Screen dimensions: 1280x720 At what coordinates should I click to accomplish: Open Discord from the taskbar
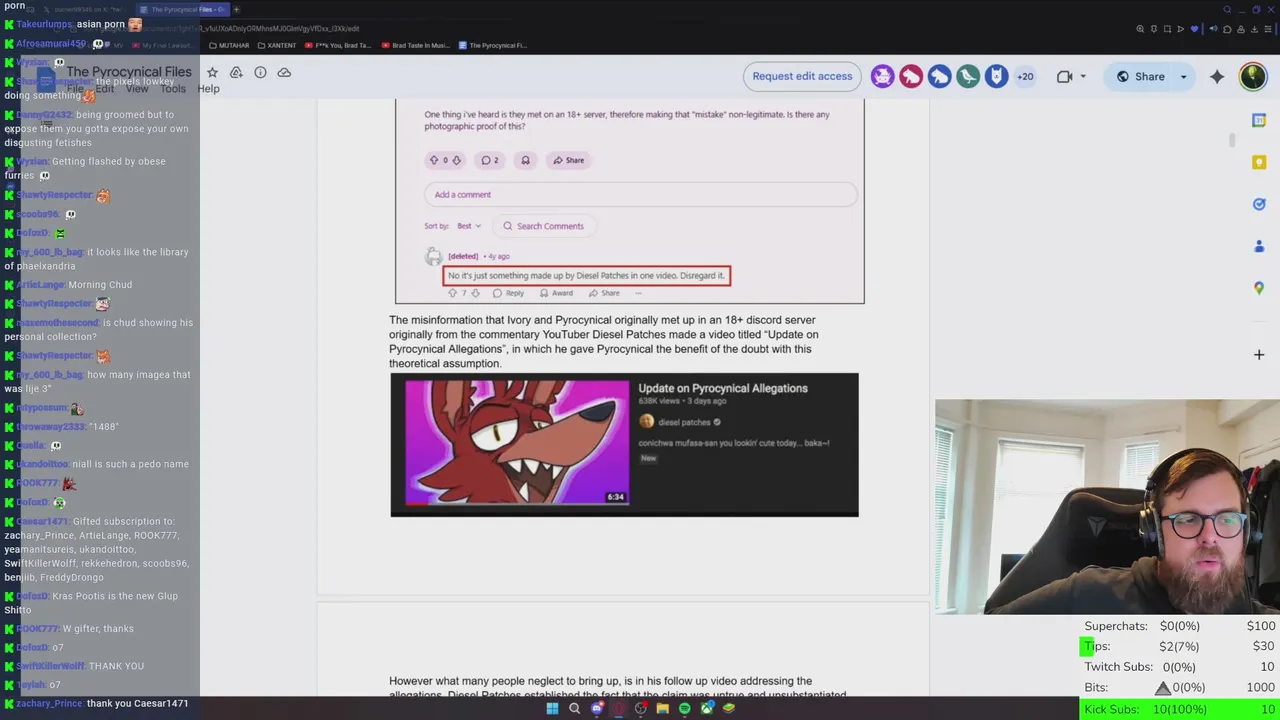click(x=597, y=708)
